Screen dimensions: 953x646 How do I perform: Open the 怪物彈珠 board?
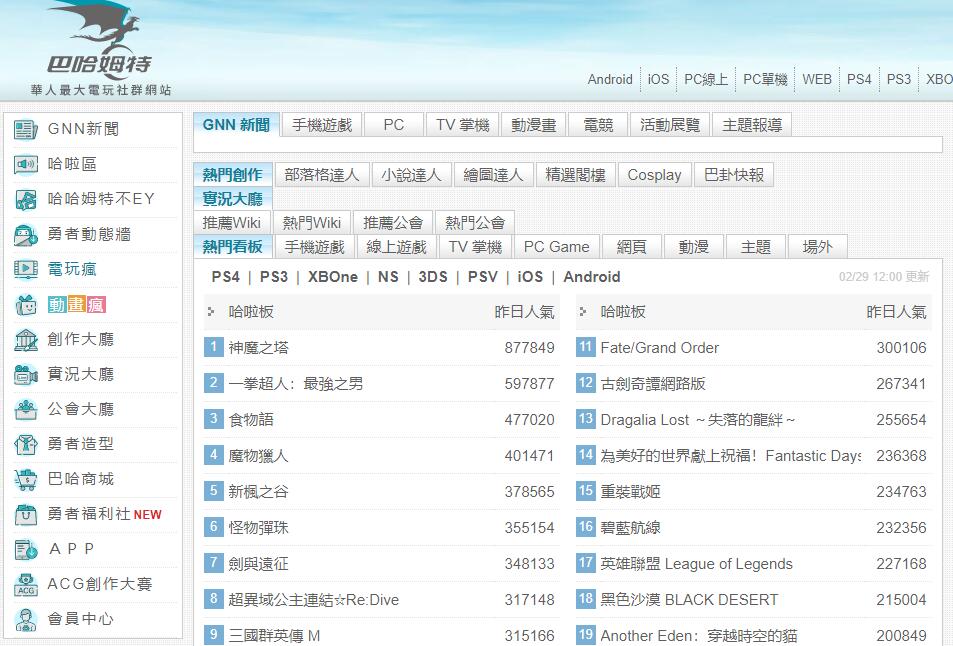click(258, 527)
